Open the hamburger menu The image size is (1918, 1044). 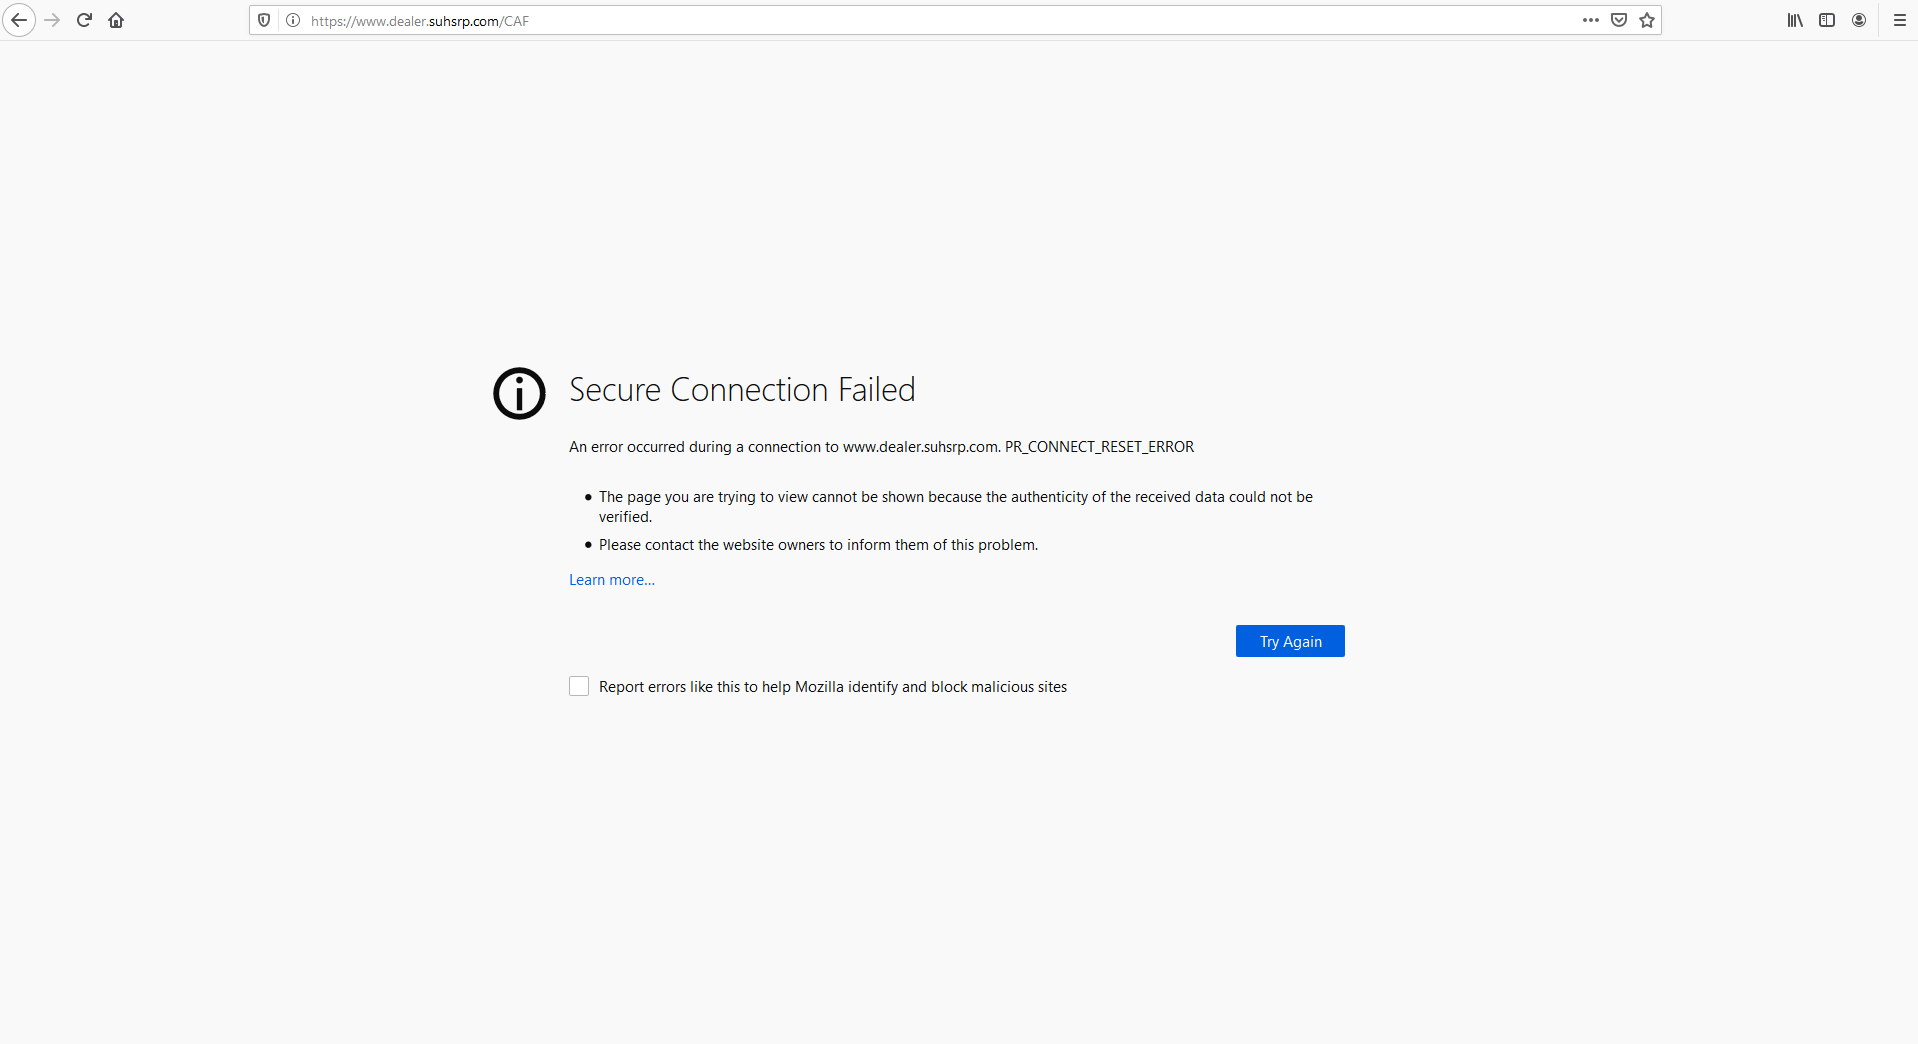[x=1899, y=20]
